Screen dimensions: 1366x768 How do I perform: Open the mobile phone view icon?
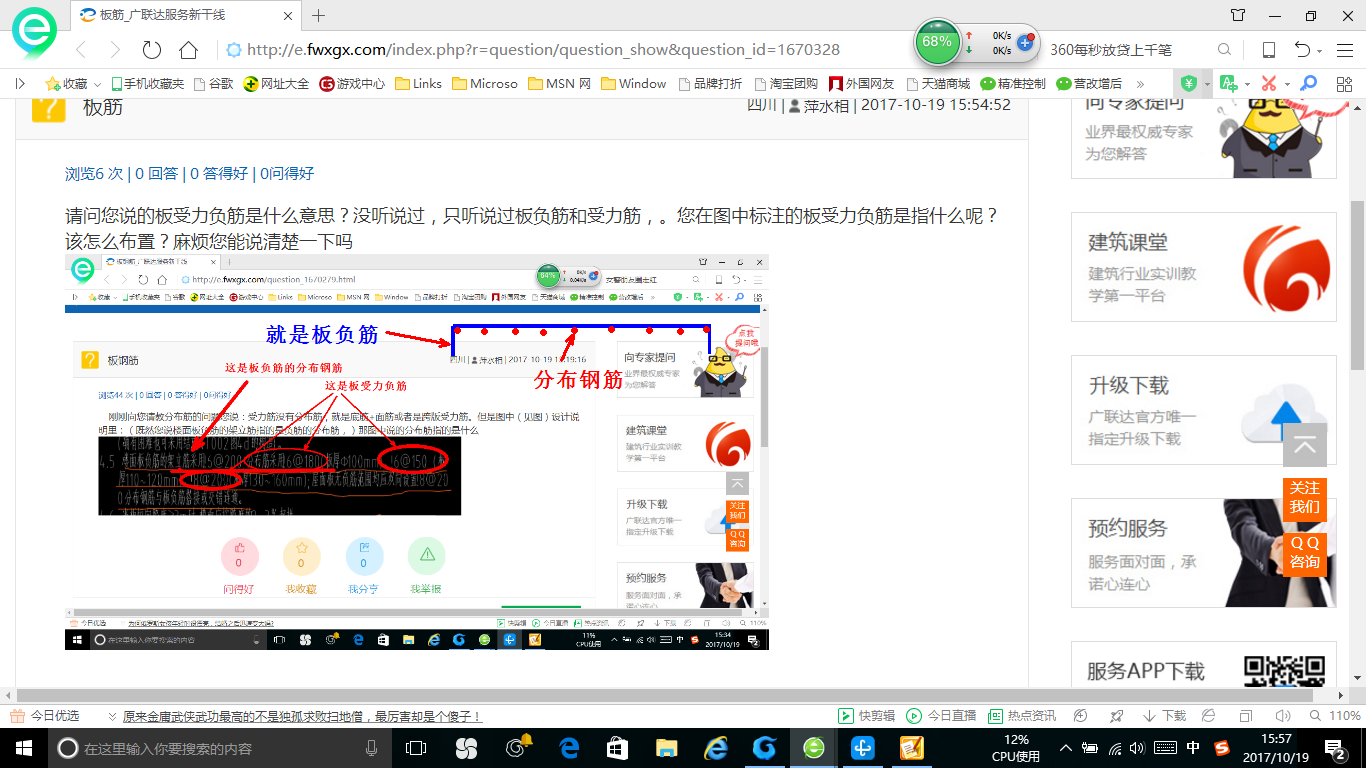click(x=1269, y=50)
